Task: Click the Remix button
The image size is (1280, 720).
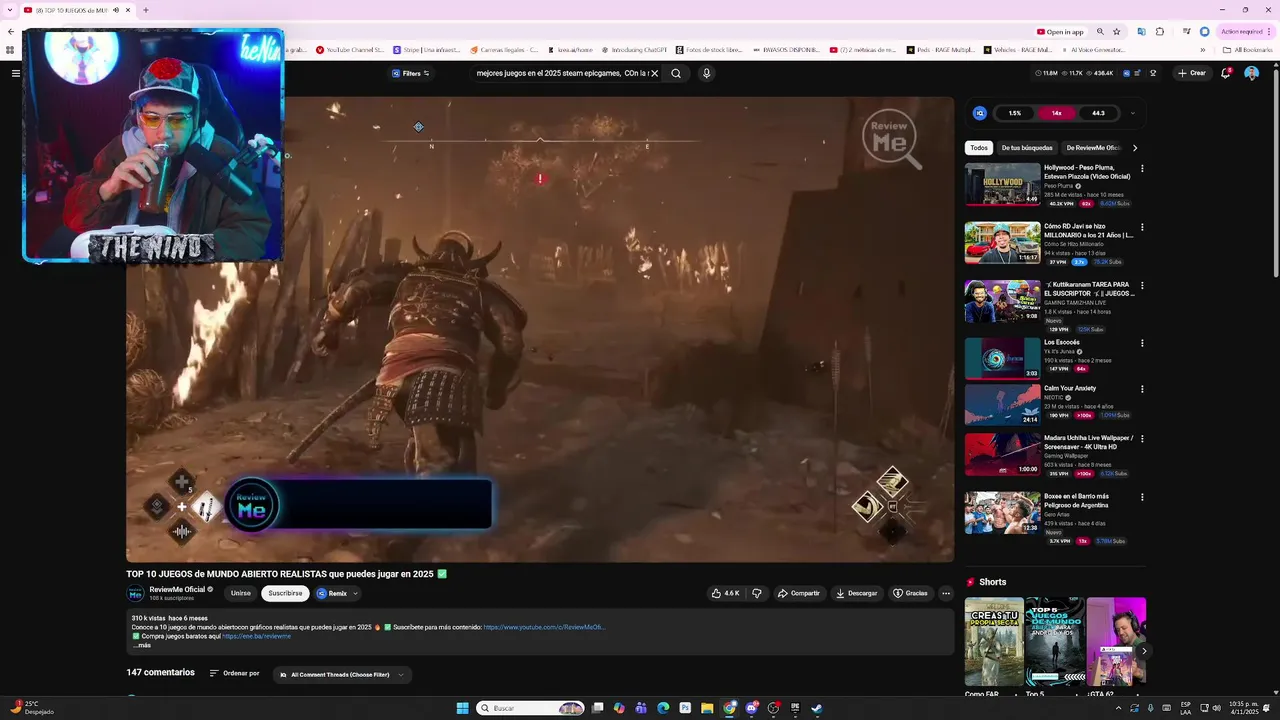Action: tap(332, 593)
